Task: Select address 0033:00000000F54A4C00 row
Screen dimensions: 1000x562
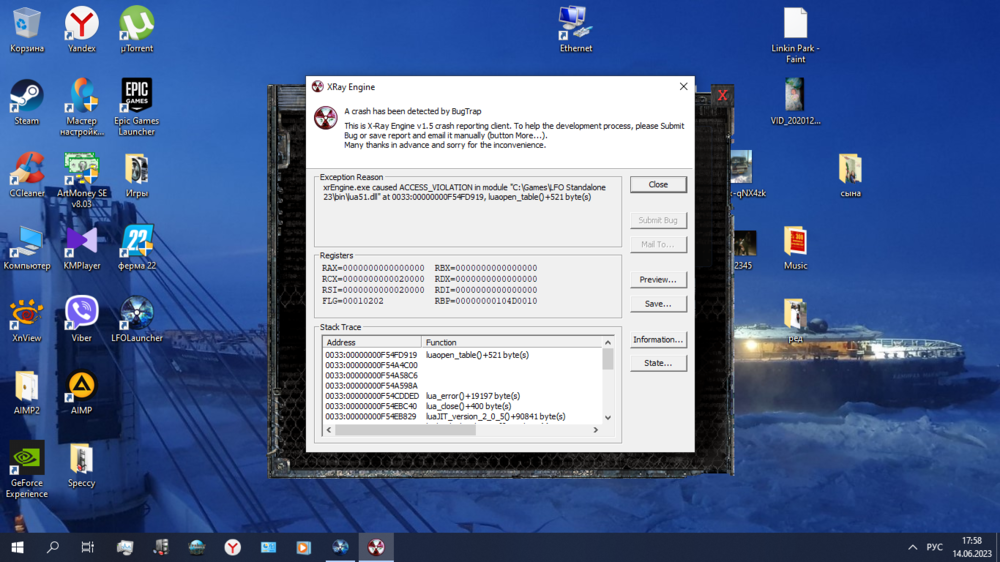Action: click(x=462, y=365)
